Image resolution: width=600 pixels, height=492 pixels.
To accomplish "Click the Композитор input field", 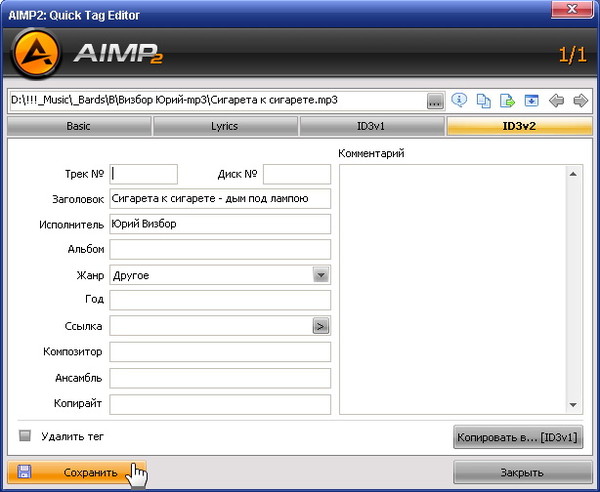I will click(220, 352).
